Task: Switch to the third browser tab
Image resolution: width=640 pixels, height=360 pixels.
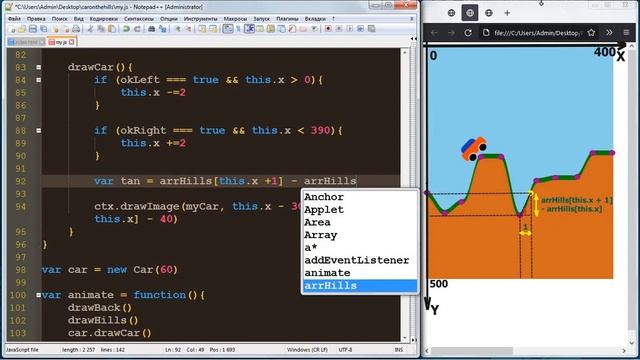Action: [489, 13]
